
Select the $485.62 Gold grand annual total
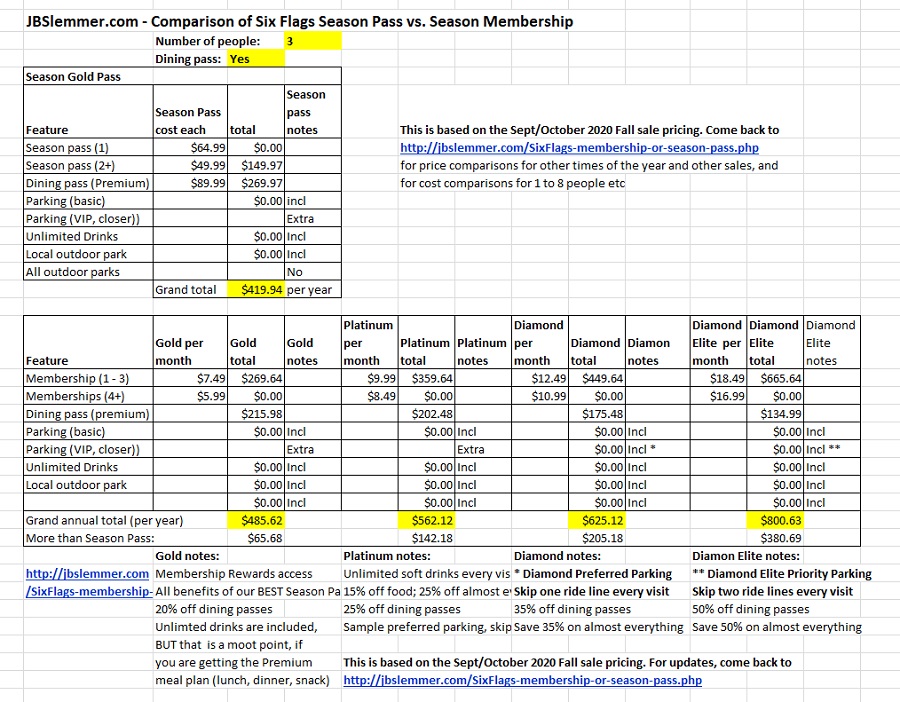tap(256, 520)
